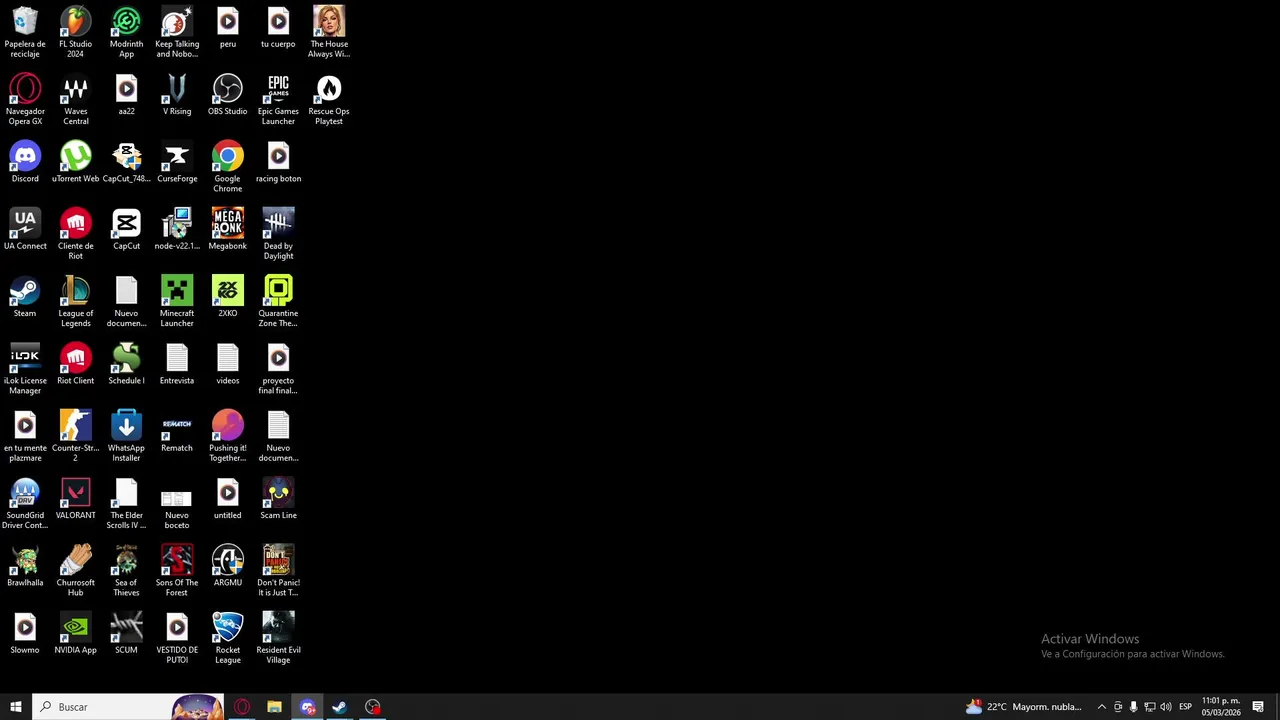Select the 'videos' text document
The height and width of the screenshot is (720, 1280).
pos(227,363)
